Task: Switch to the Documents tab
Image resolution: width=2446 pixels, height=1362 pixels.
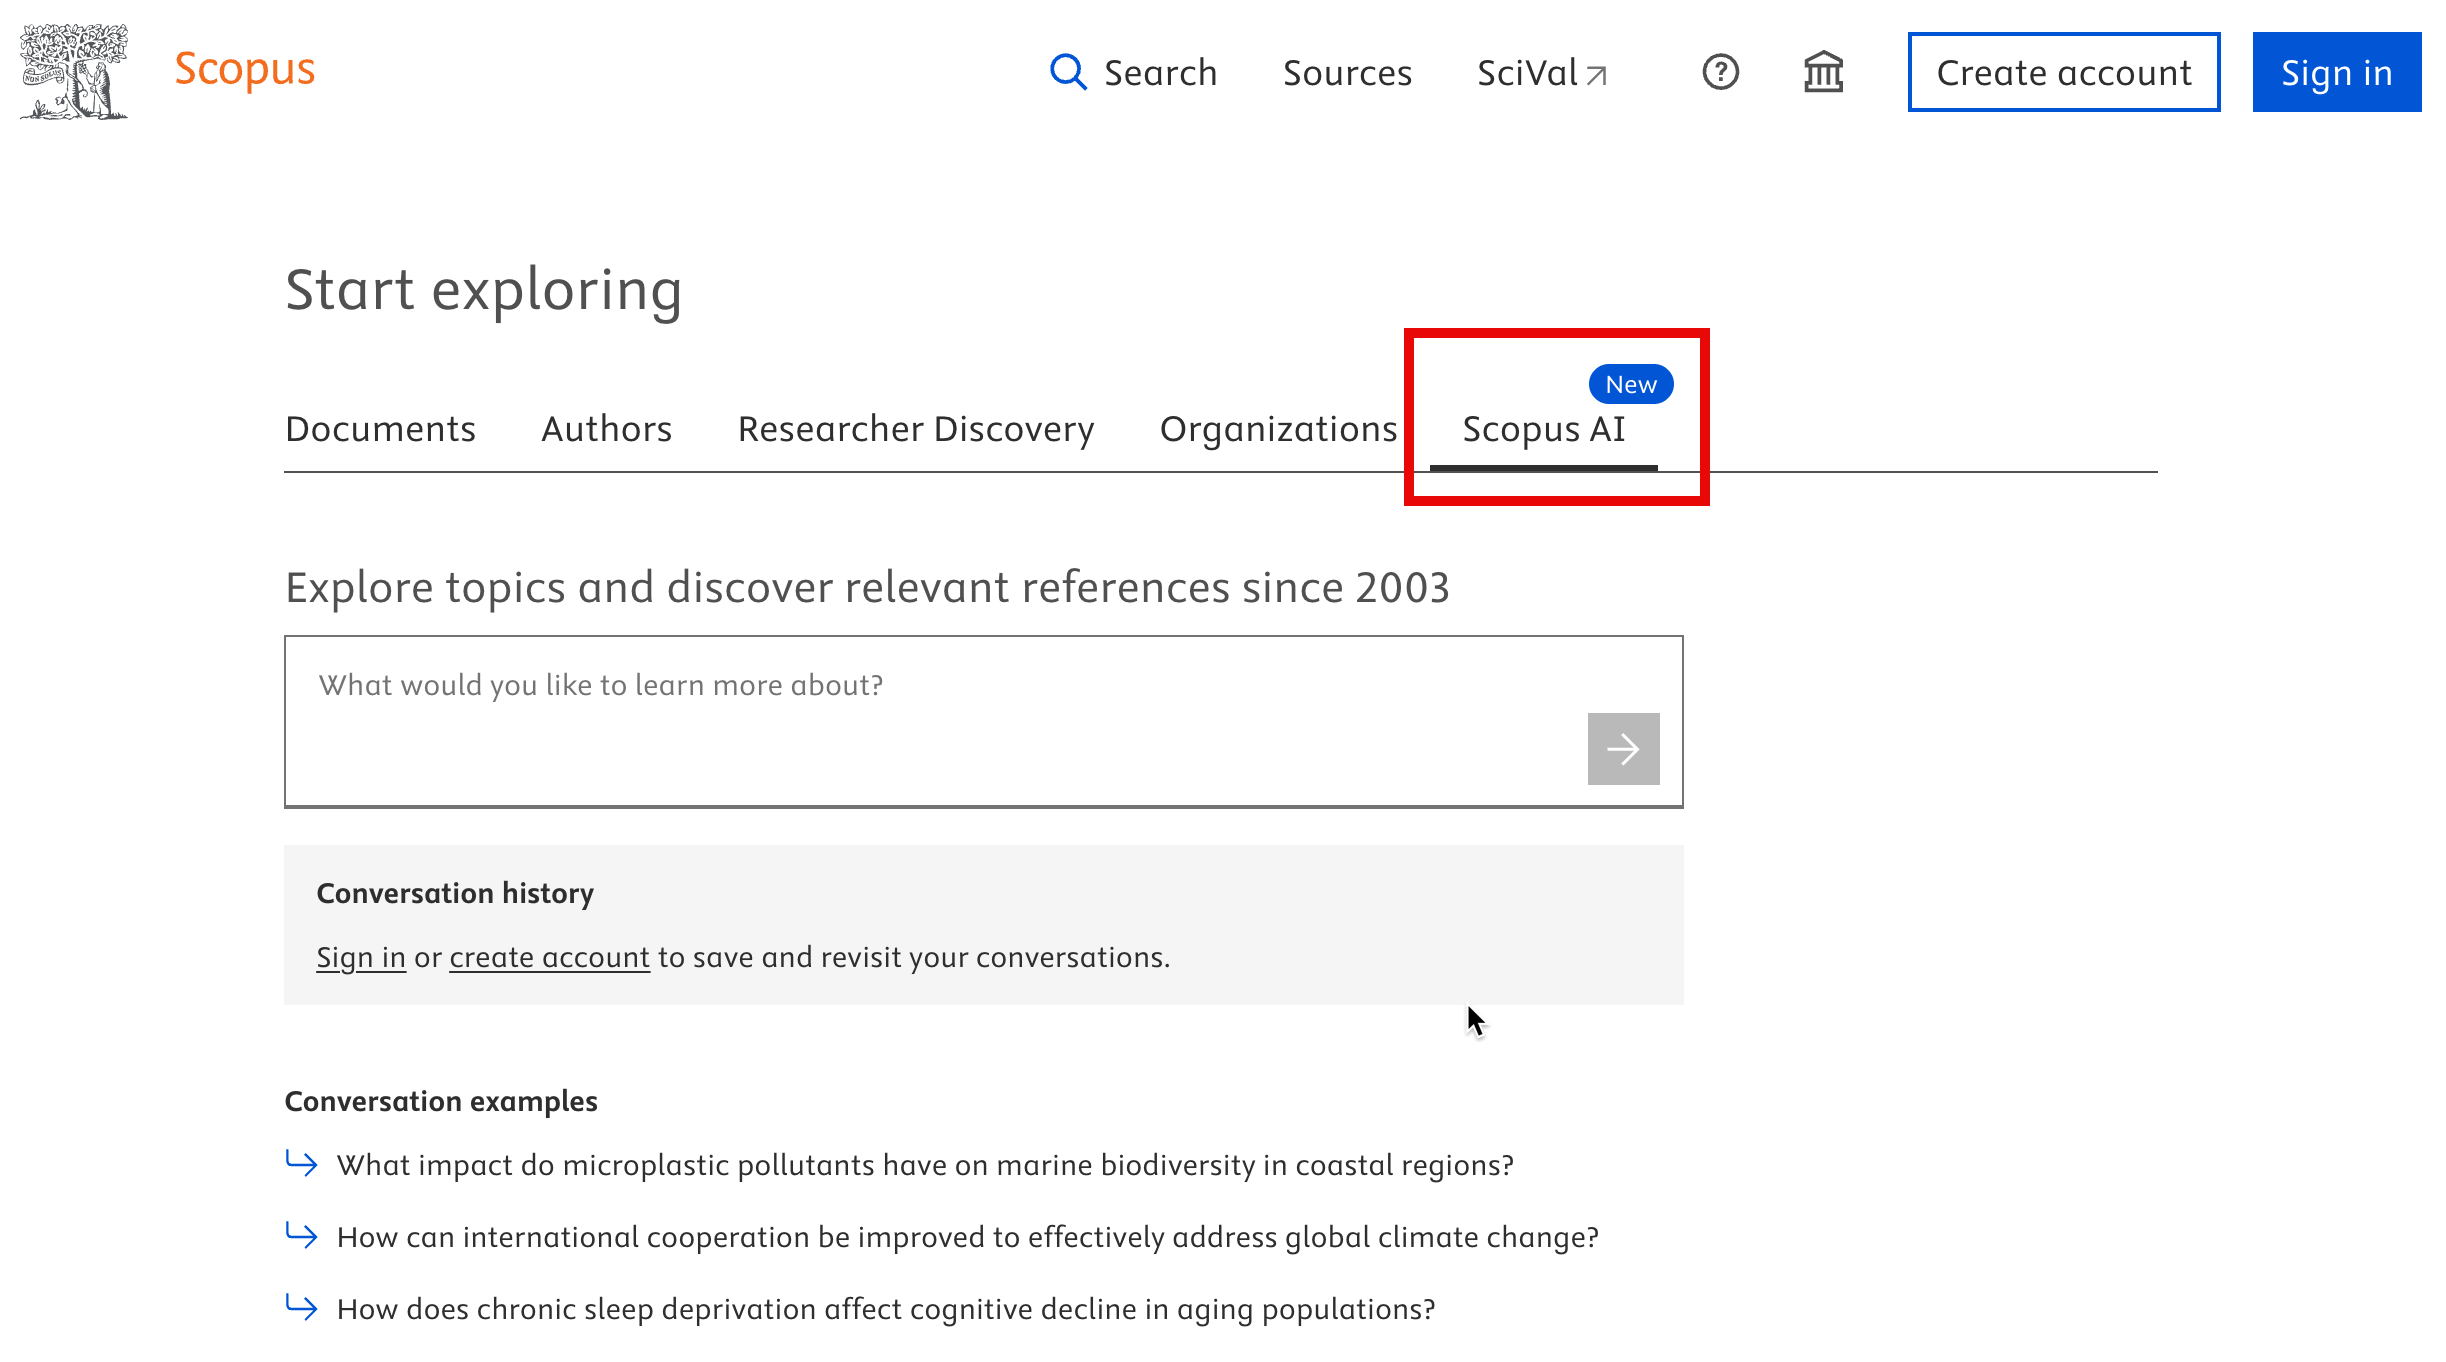Action: tap(380, 429)
